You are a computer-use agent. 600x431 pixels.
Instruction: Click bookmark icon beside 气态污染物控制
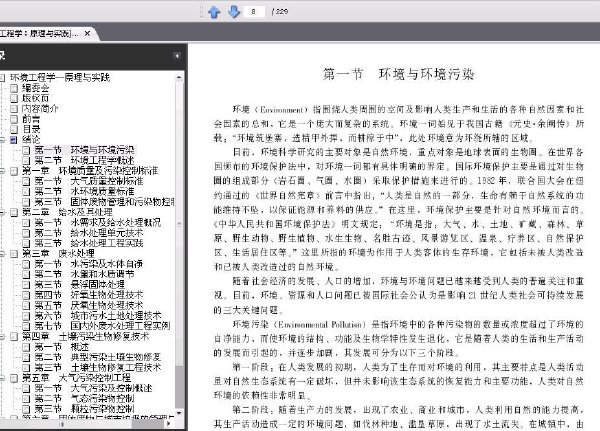(26, 398)
